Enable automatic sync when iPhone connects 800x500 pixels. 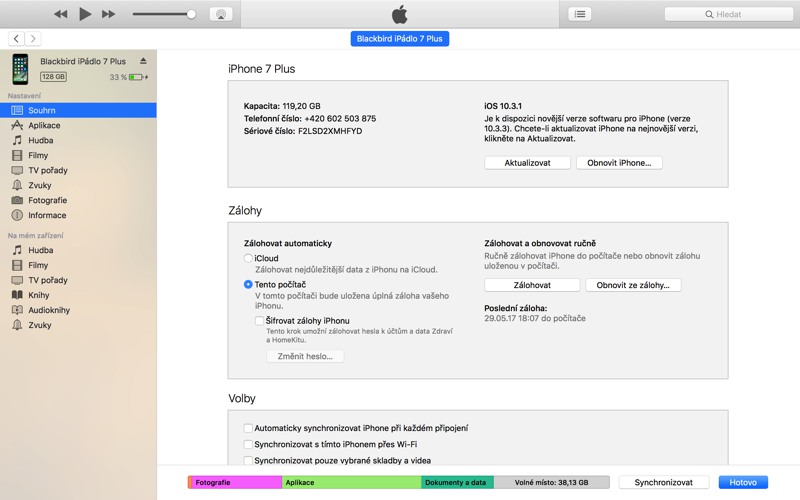(x=248, y=428)
